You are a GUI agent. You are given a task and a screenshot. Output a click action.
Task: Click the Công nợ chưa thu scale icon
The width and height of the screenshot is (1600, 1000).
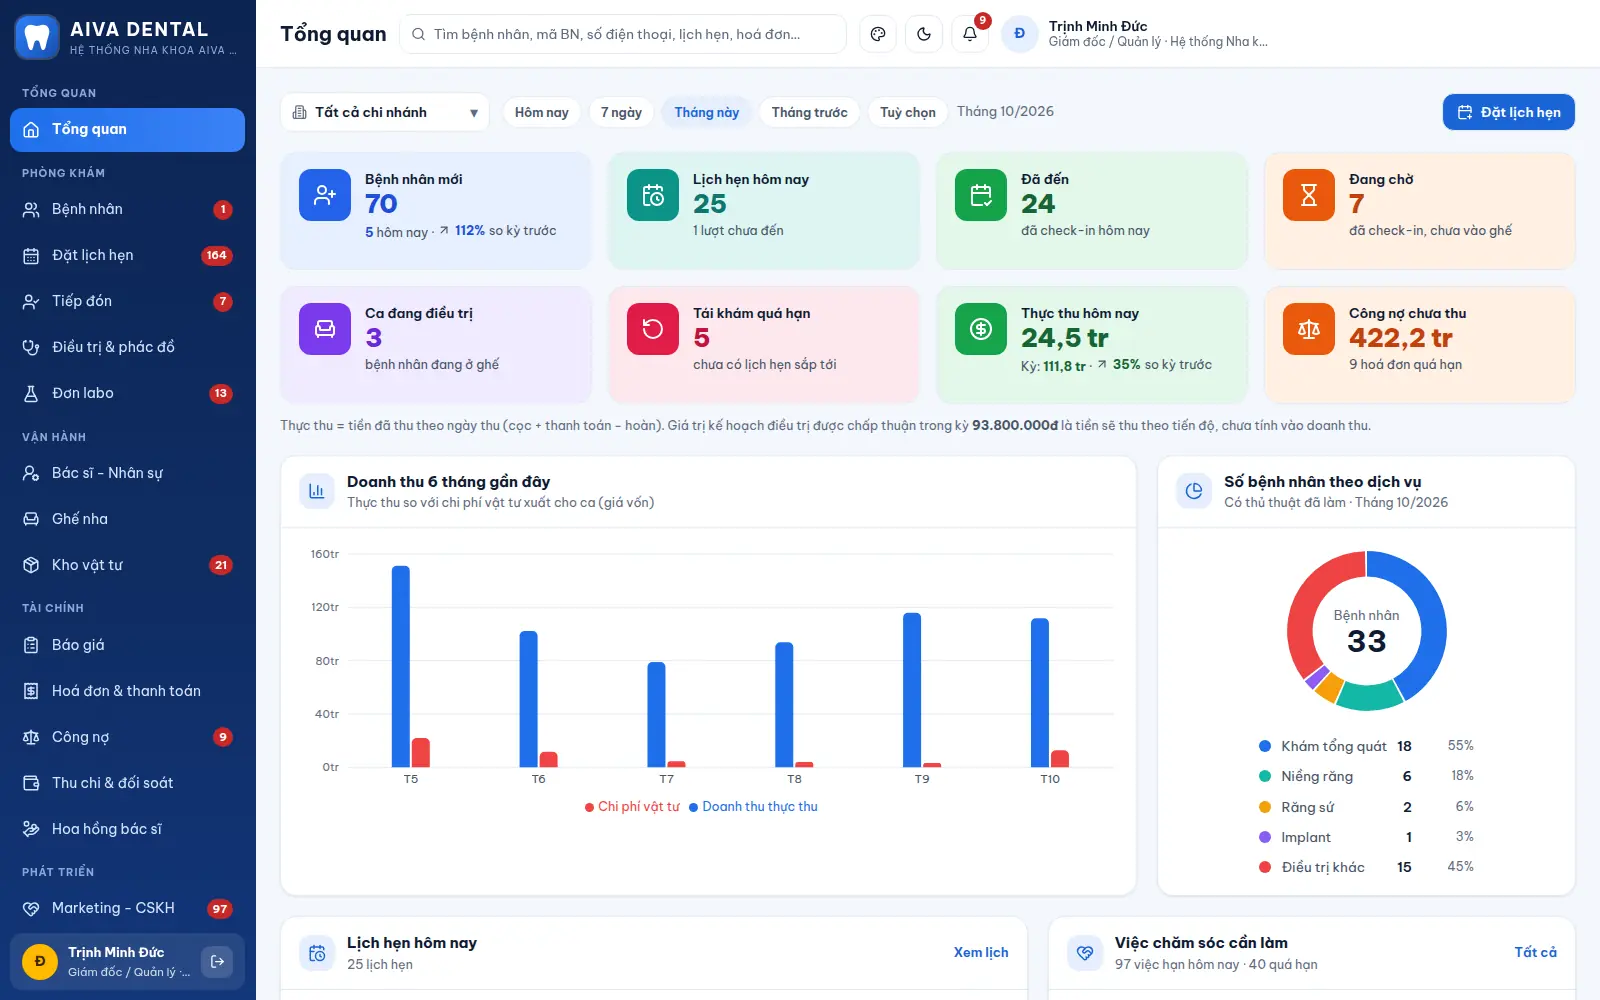pyautogui.click(x=1309, y=329)
